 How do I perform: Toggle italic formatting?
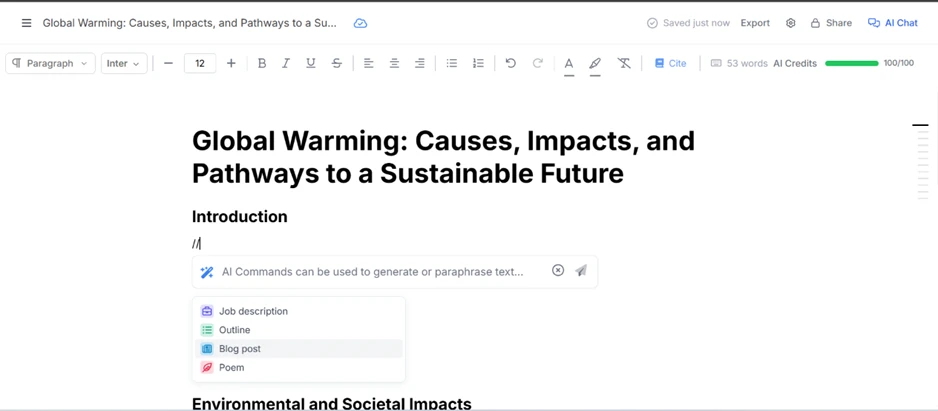pyautogui.click(x=286, y=63)
